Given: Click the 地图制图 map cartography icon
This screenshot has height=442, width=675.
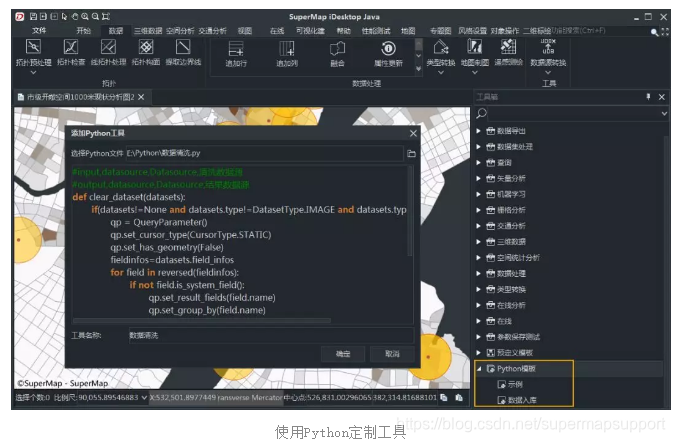Looking at the screenshot, I should pyautogui.click(x=474, y=46).
